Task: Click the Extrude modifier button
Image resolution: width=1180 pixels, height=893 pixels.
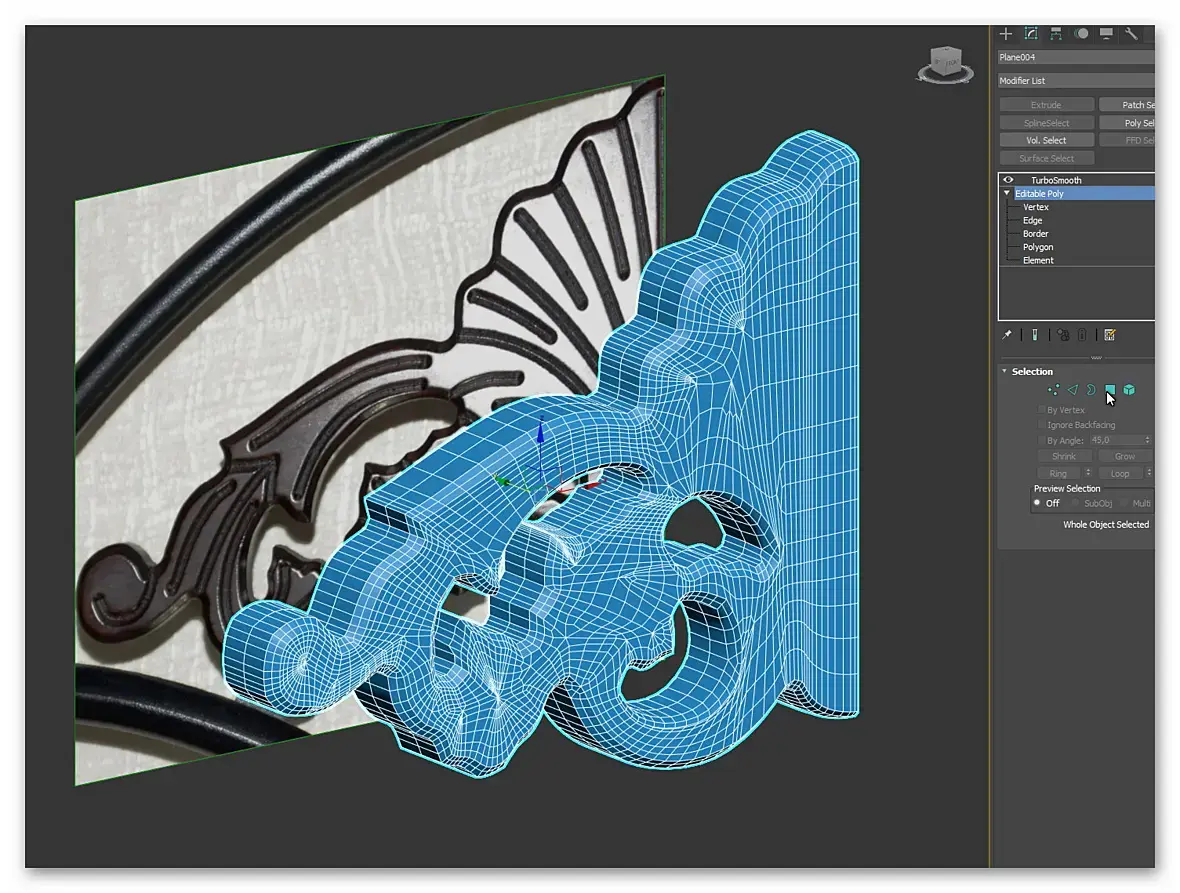Action: pyautogui.click(x=1047, y=105)
